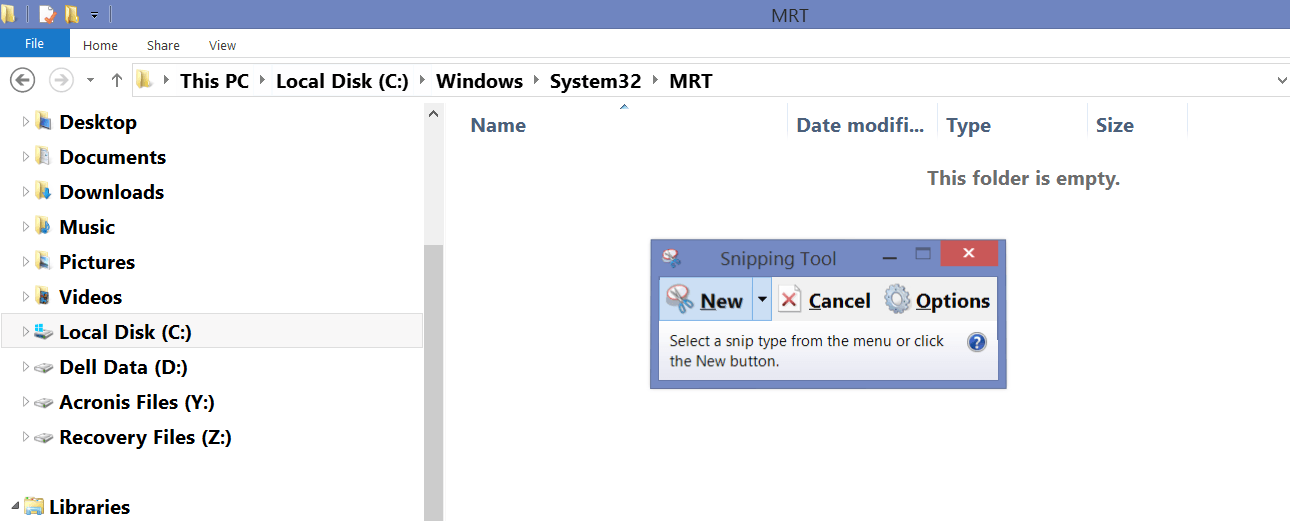The height and width of the screenshot is (521, 1290).
Task: Select the Local Disk (C:) drive icon
Action: pyautogui.click(x=43, y=331)
